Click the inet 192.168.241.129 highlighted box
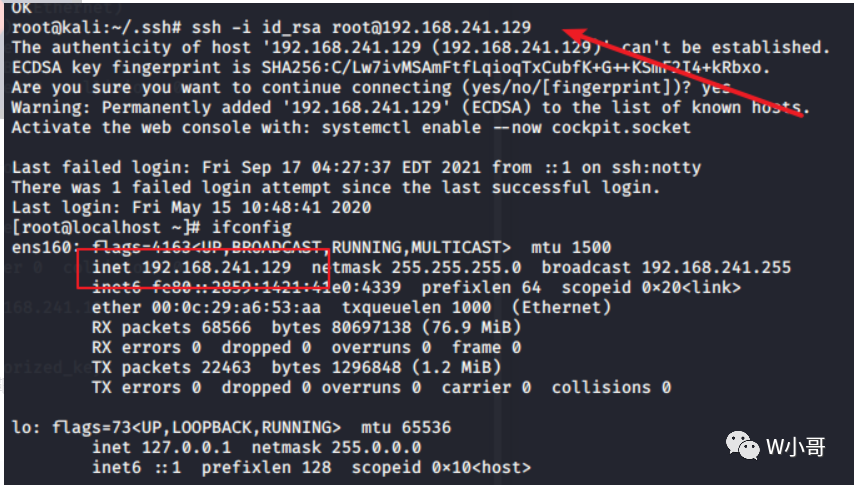Screen dimensions: 854x485 [203, 268]
